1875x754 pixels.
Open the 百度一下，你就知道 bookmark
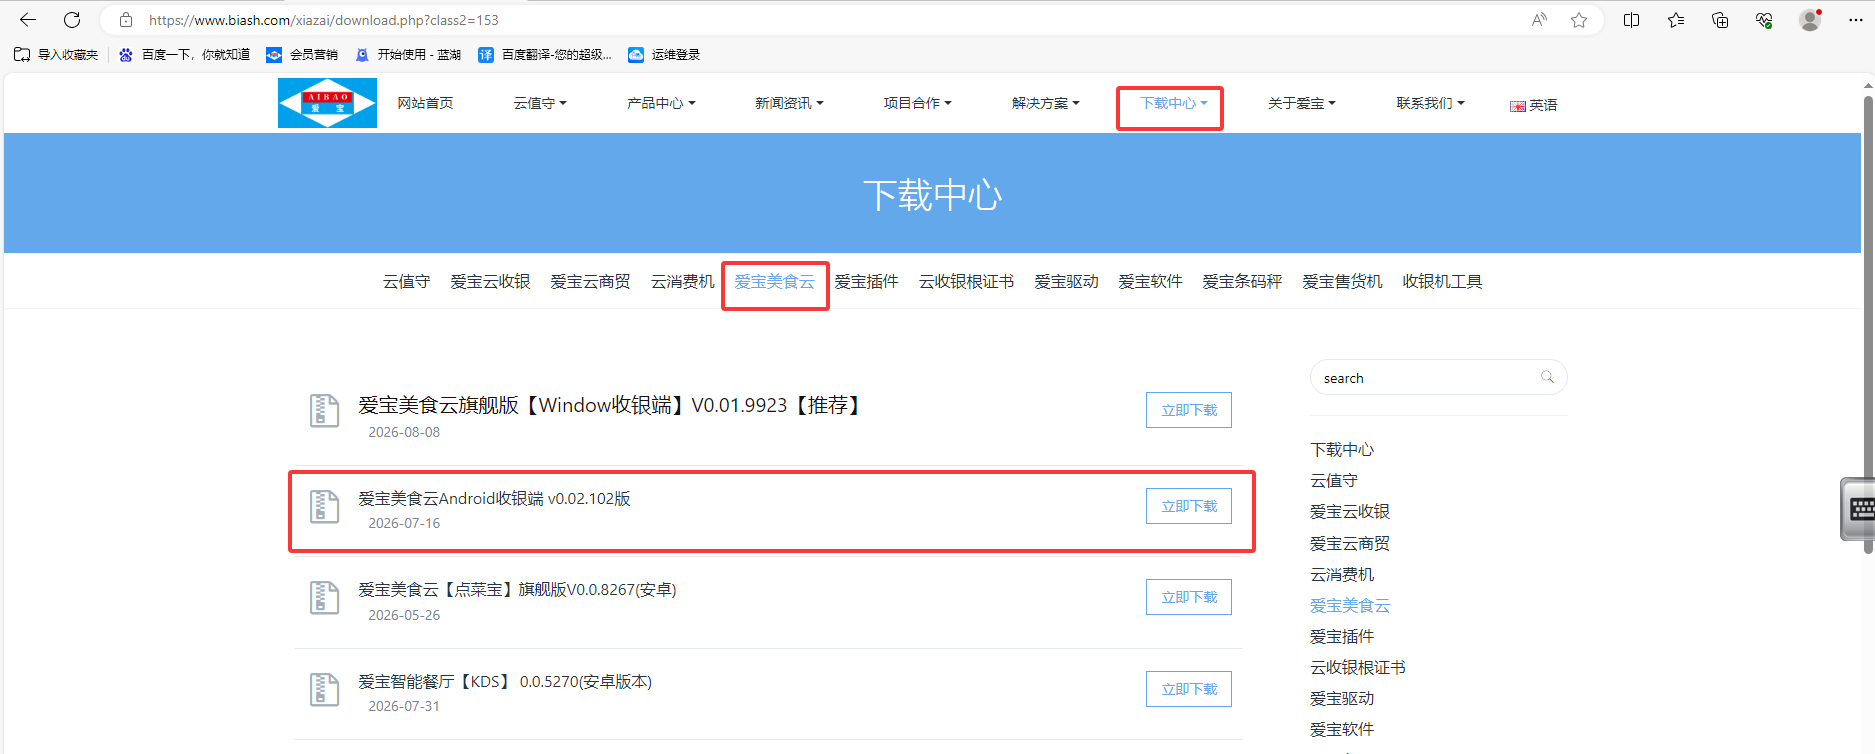pyautogui.click(x=184, y=55)
